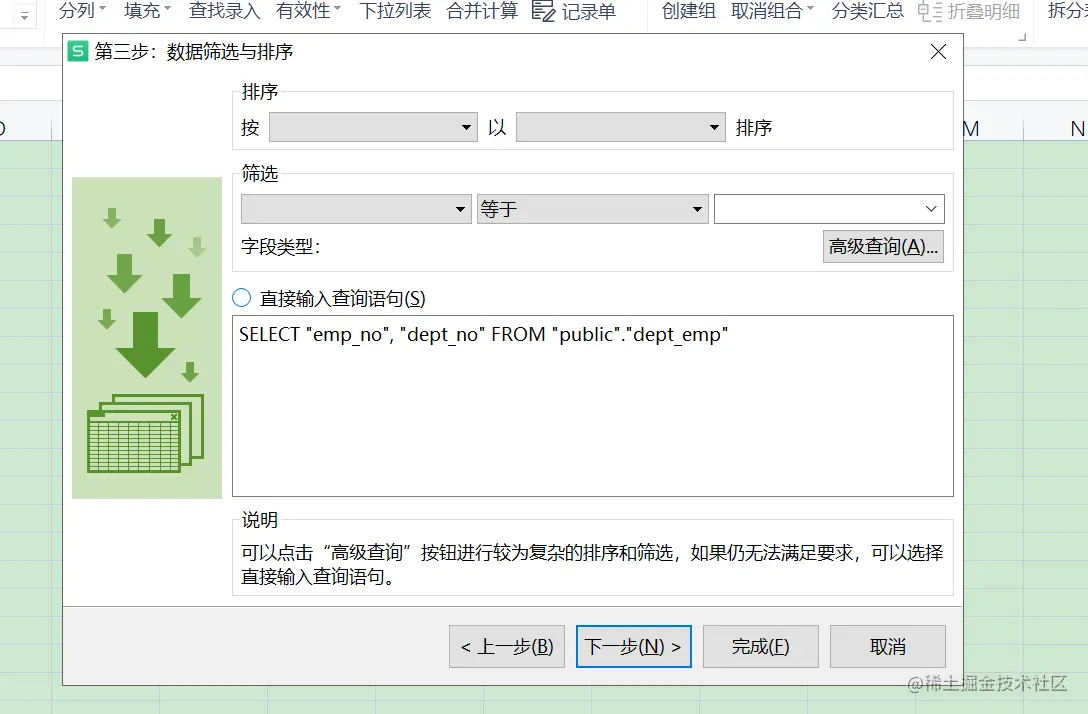Select column M header in spreadsheet
Image resolution: width=1088 pixels, height=714 pixels.
coord(993,128)
